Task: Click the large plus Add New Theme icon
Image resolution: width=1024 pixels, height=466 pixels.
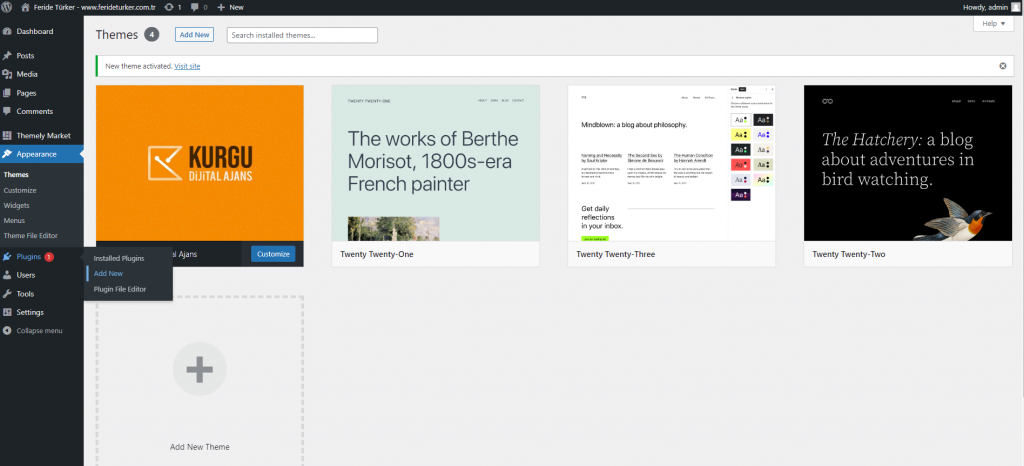Action: click(x=200, y=369)
